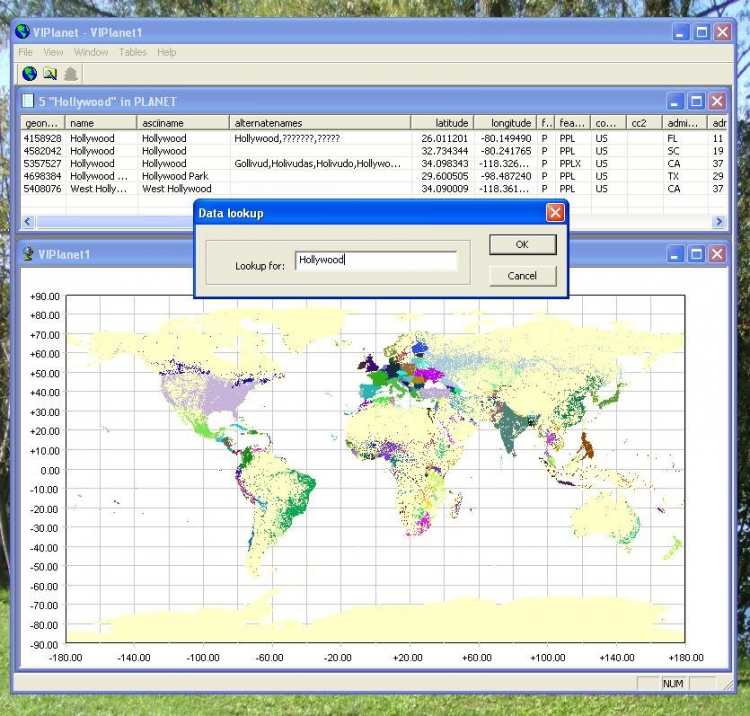Open the File menu
Screen dimensions: 750x716
click(x=25, y=52)
